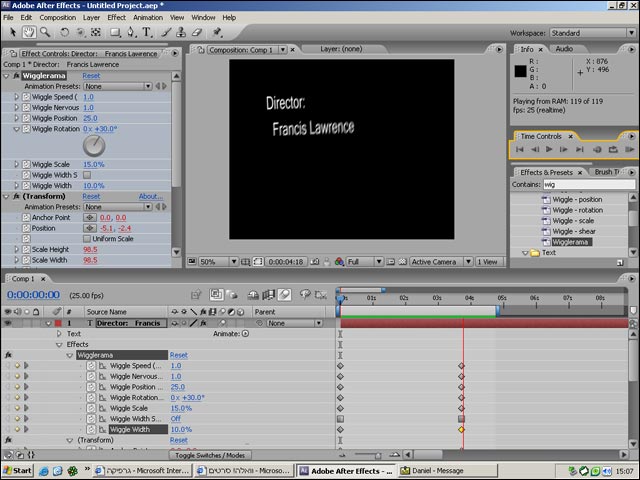Collapse the Wiggle Rotation property
Viewport: 640px width, 480px height.
[16, 129]
